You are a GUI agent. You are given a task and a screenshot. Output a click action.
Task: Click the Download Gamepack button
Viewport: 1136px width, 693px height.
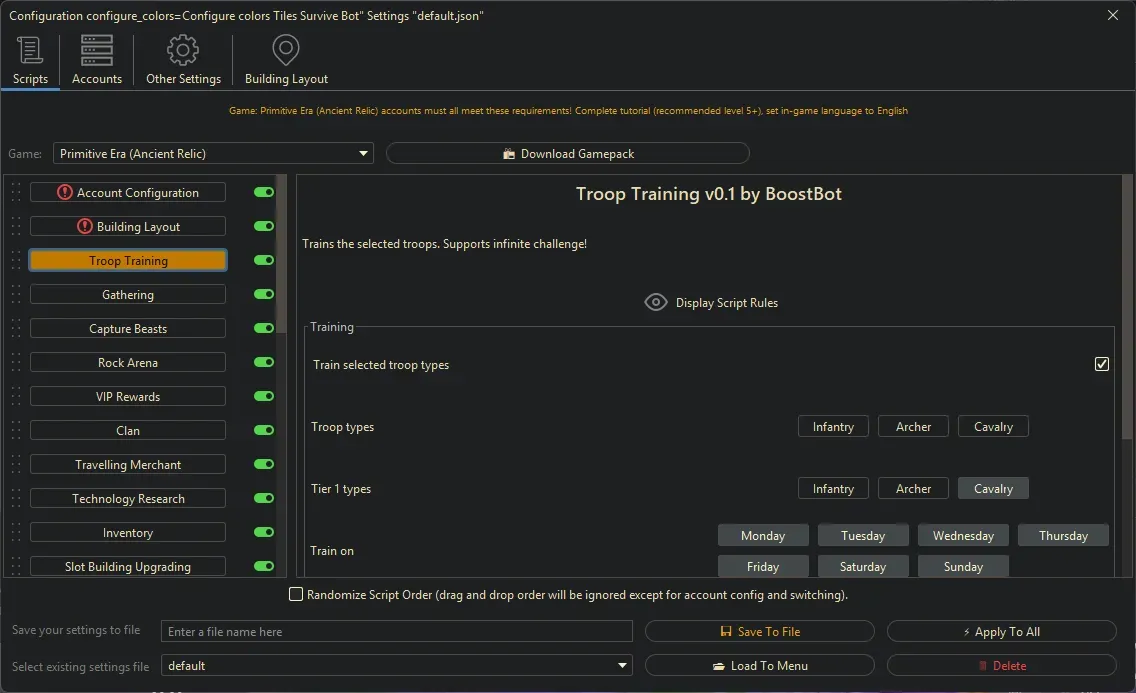(x=567, y=154)
